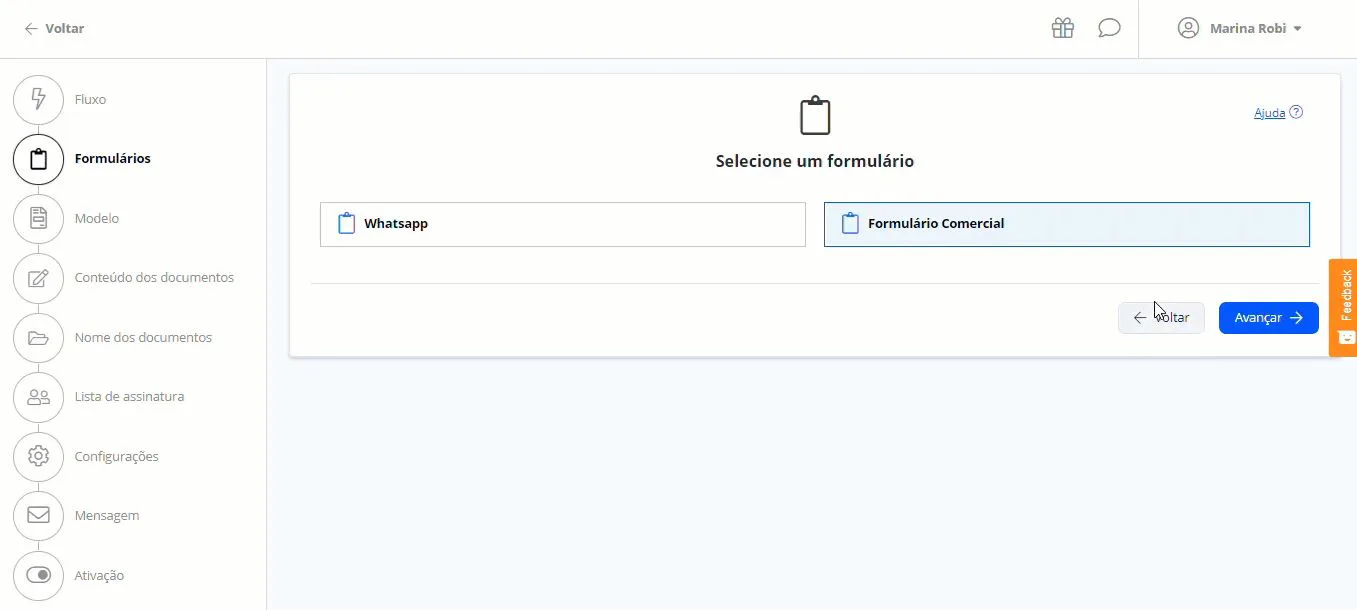Open the orange Feedback side tab
This screenshot has height=610, width=1357.
(1343, 308)
